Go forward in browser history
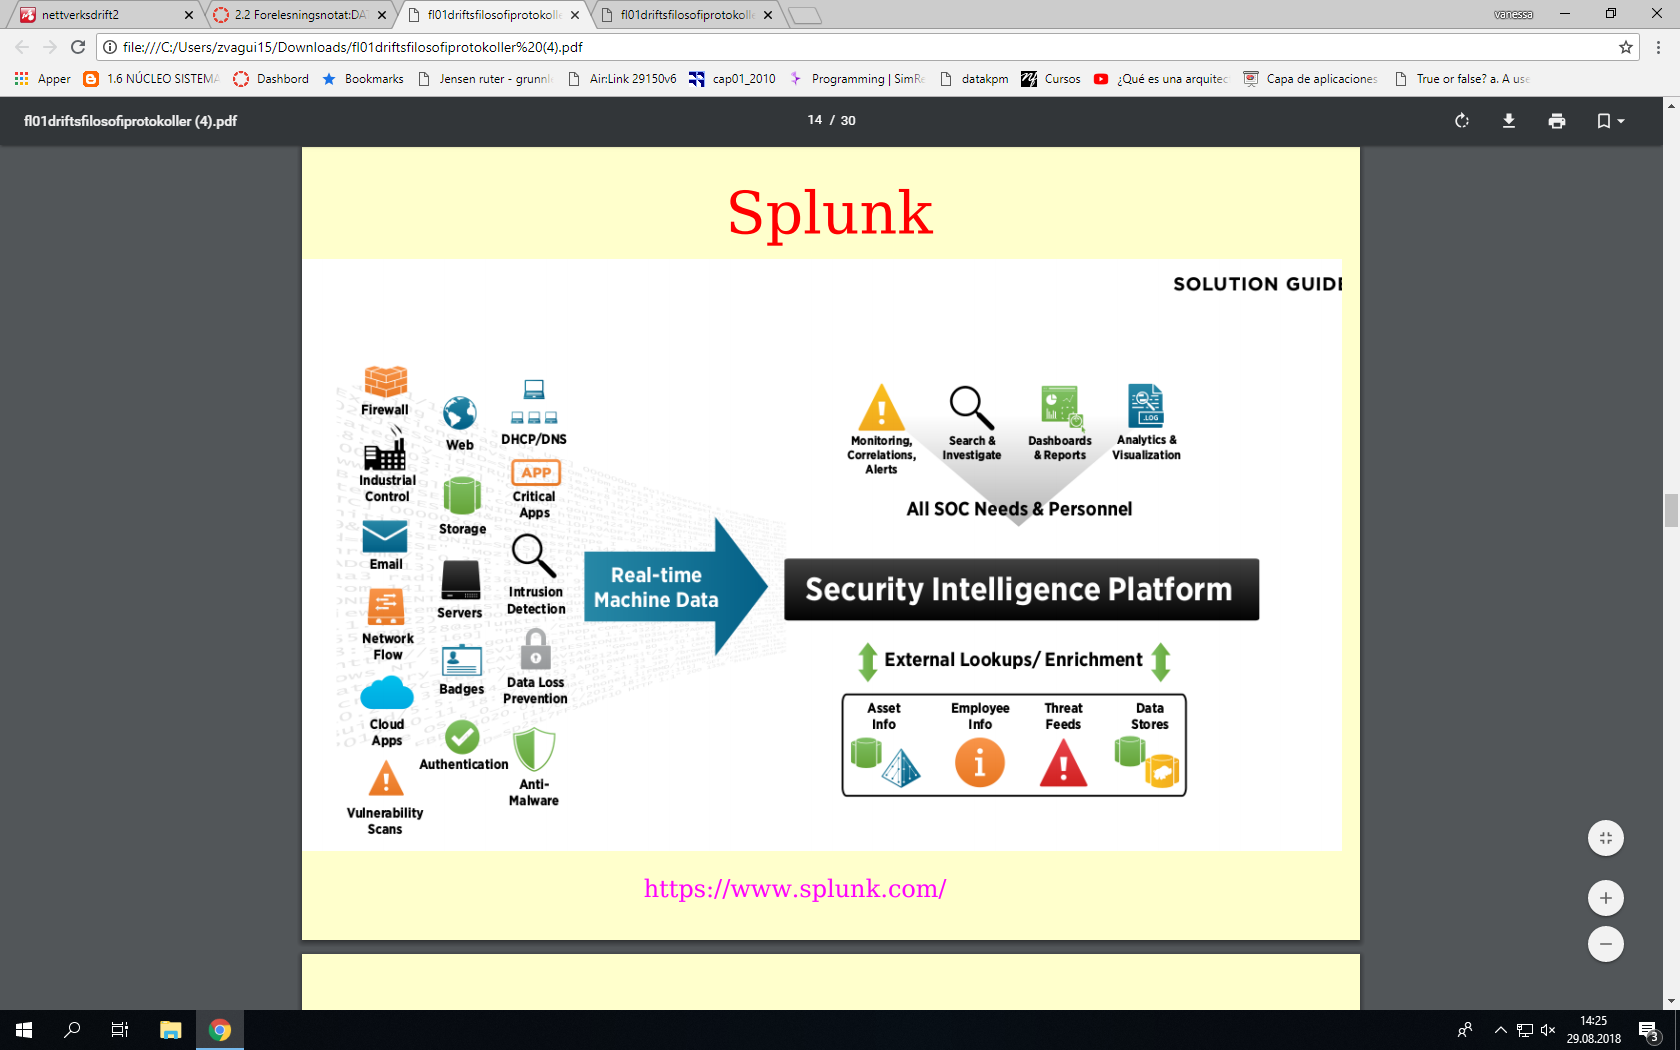Viewport: 1680px width, 1050px height. point(50,47)
